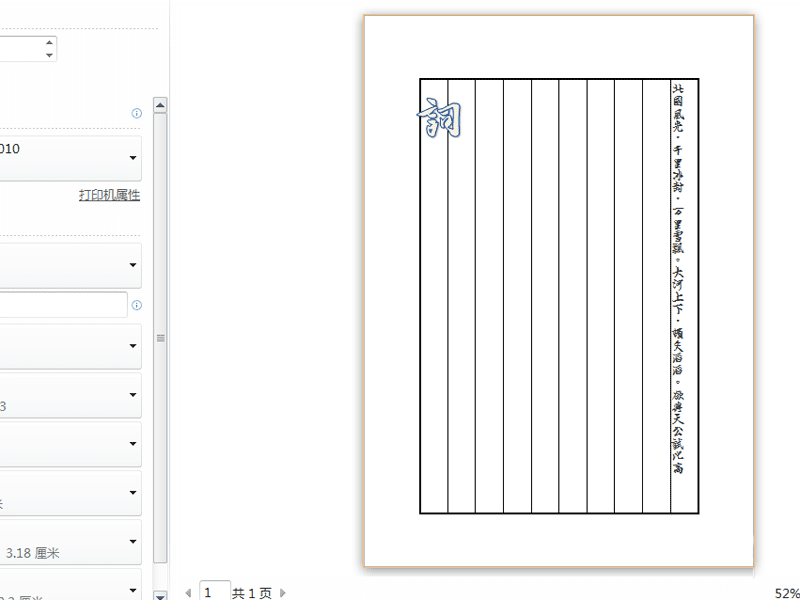Open the printer selection dropdown ending in 010
This screenshot has height=600, width=800.
(x=70, y=158)
